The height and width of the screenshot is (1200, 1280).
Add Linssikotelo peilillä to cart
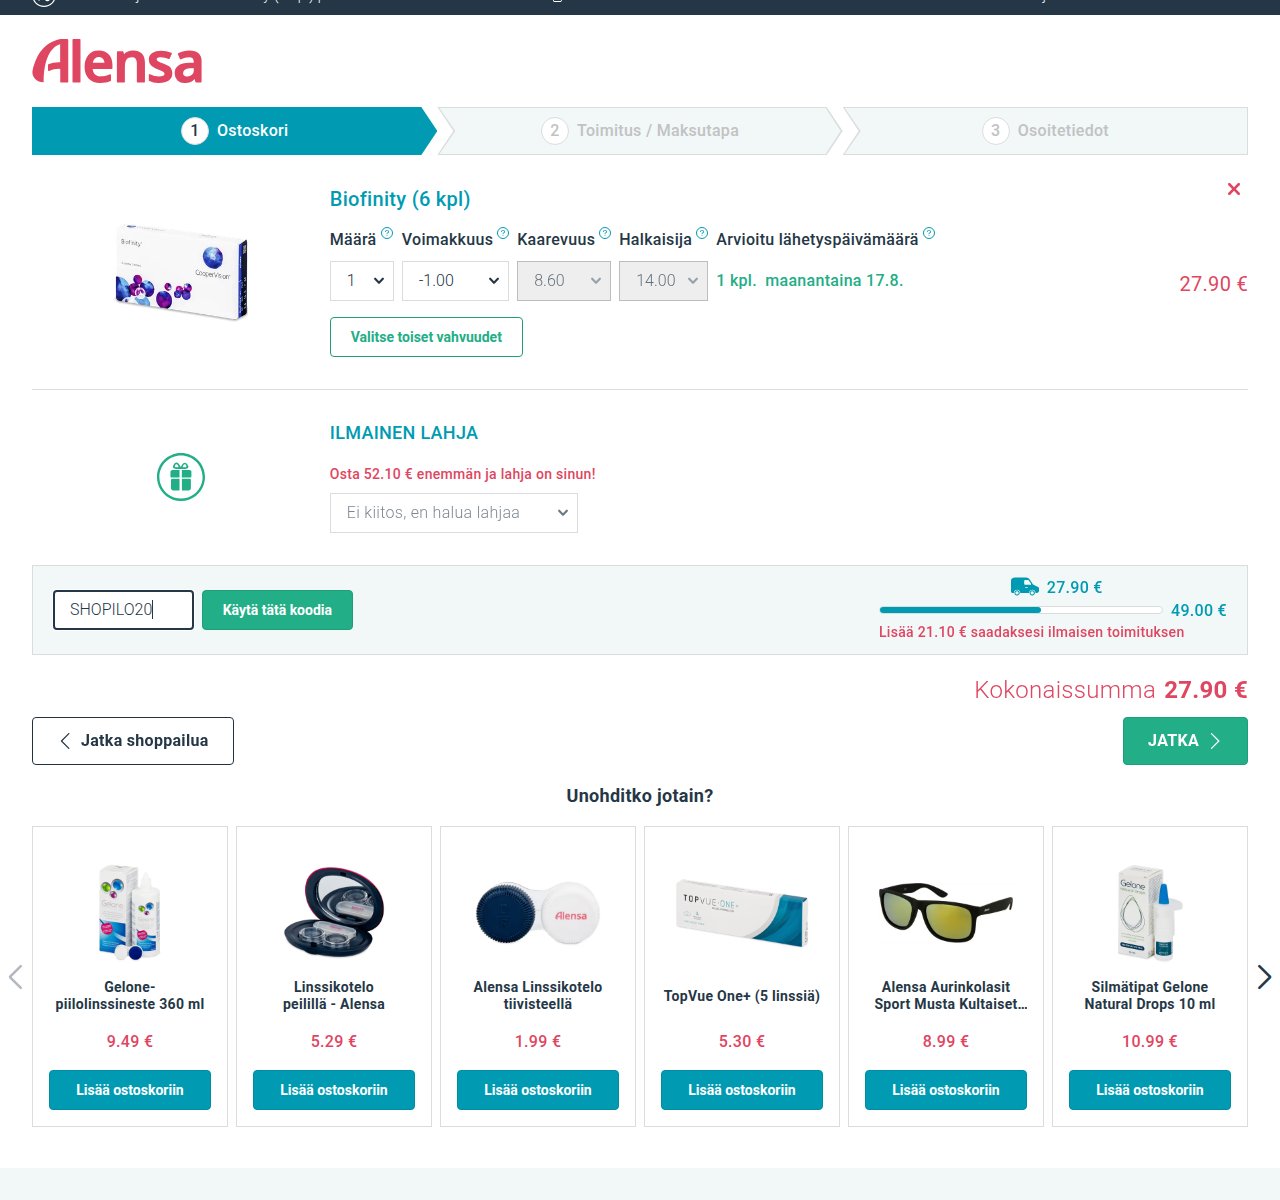coord(334,1090)
